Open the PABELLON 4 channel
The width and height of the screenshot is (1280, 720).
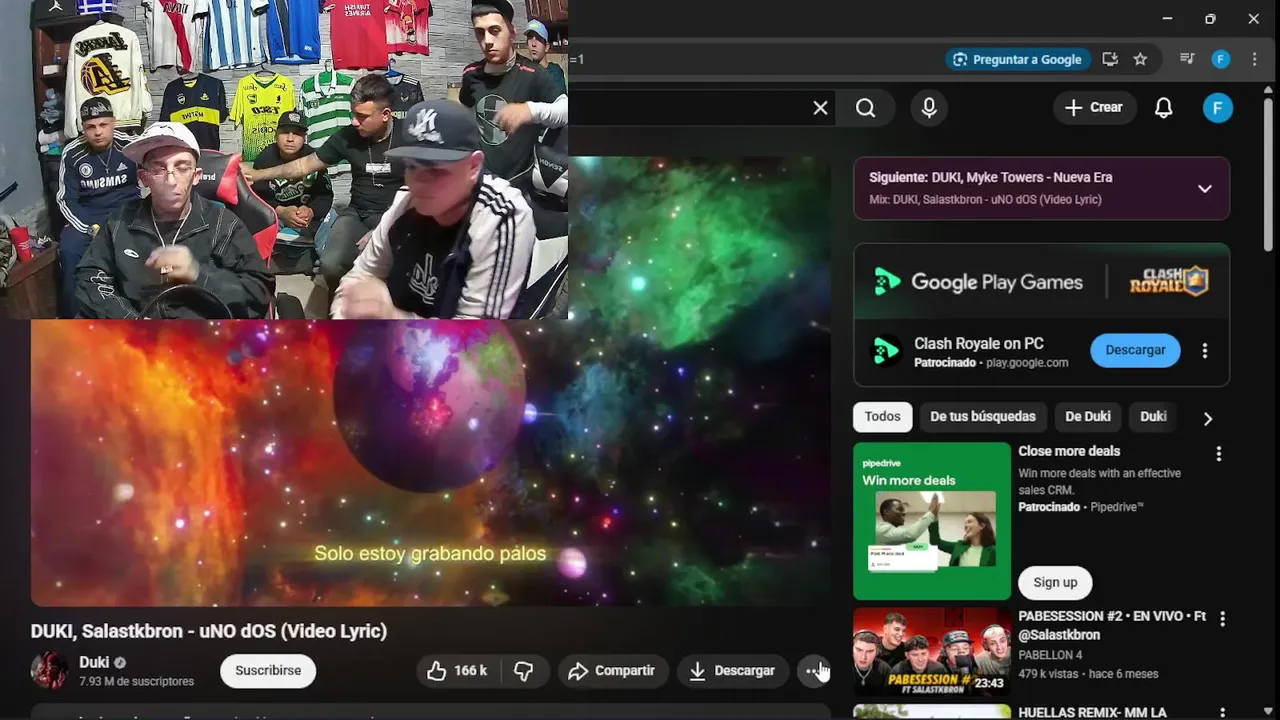1050,655
